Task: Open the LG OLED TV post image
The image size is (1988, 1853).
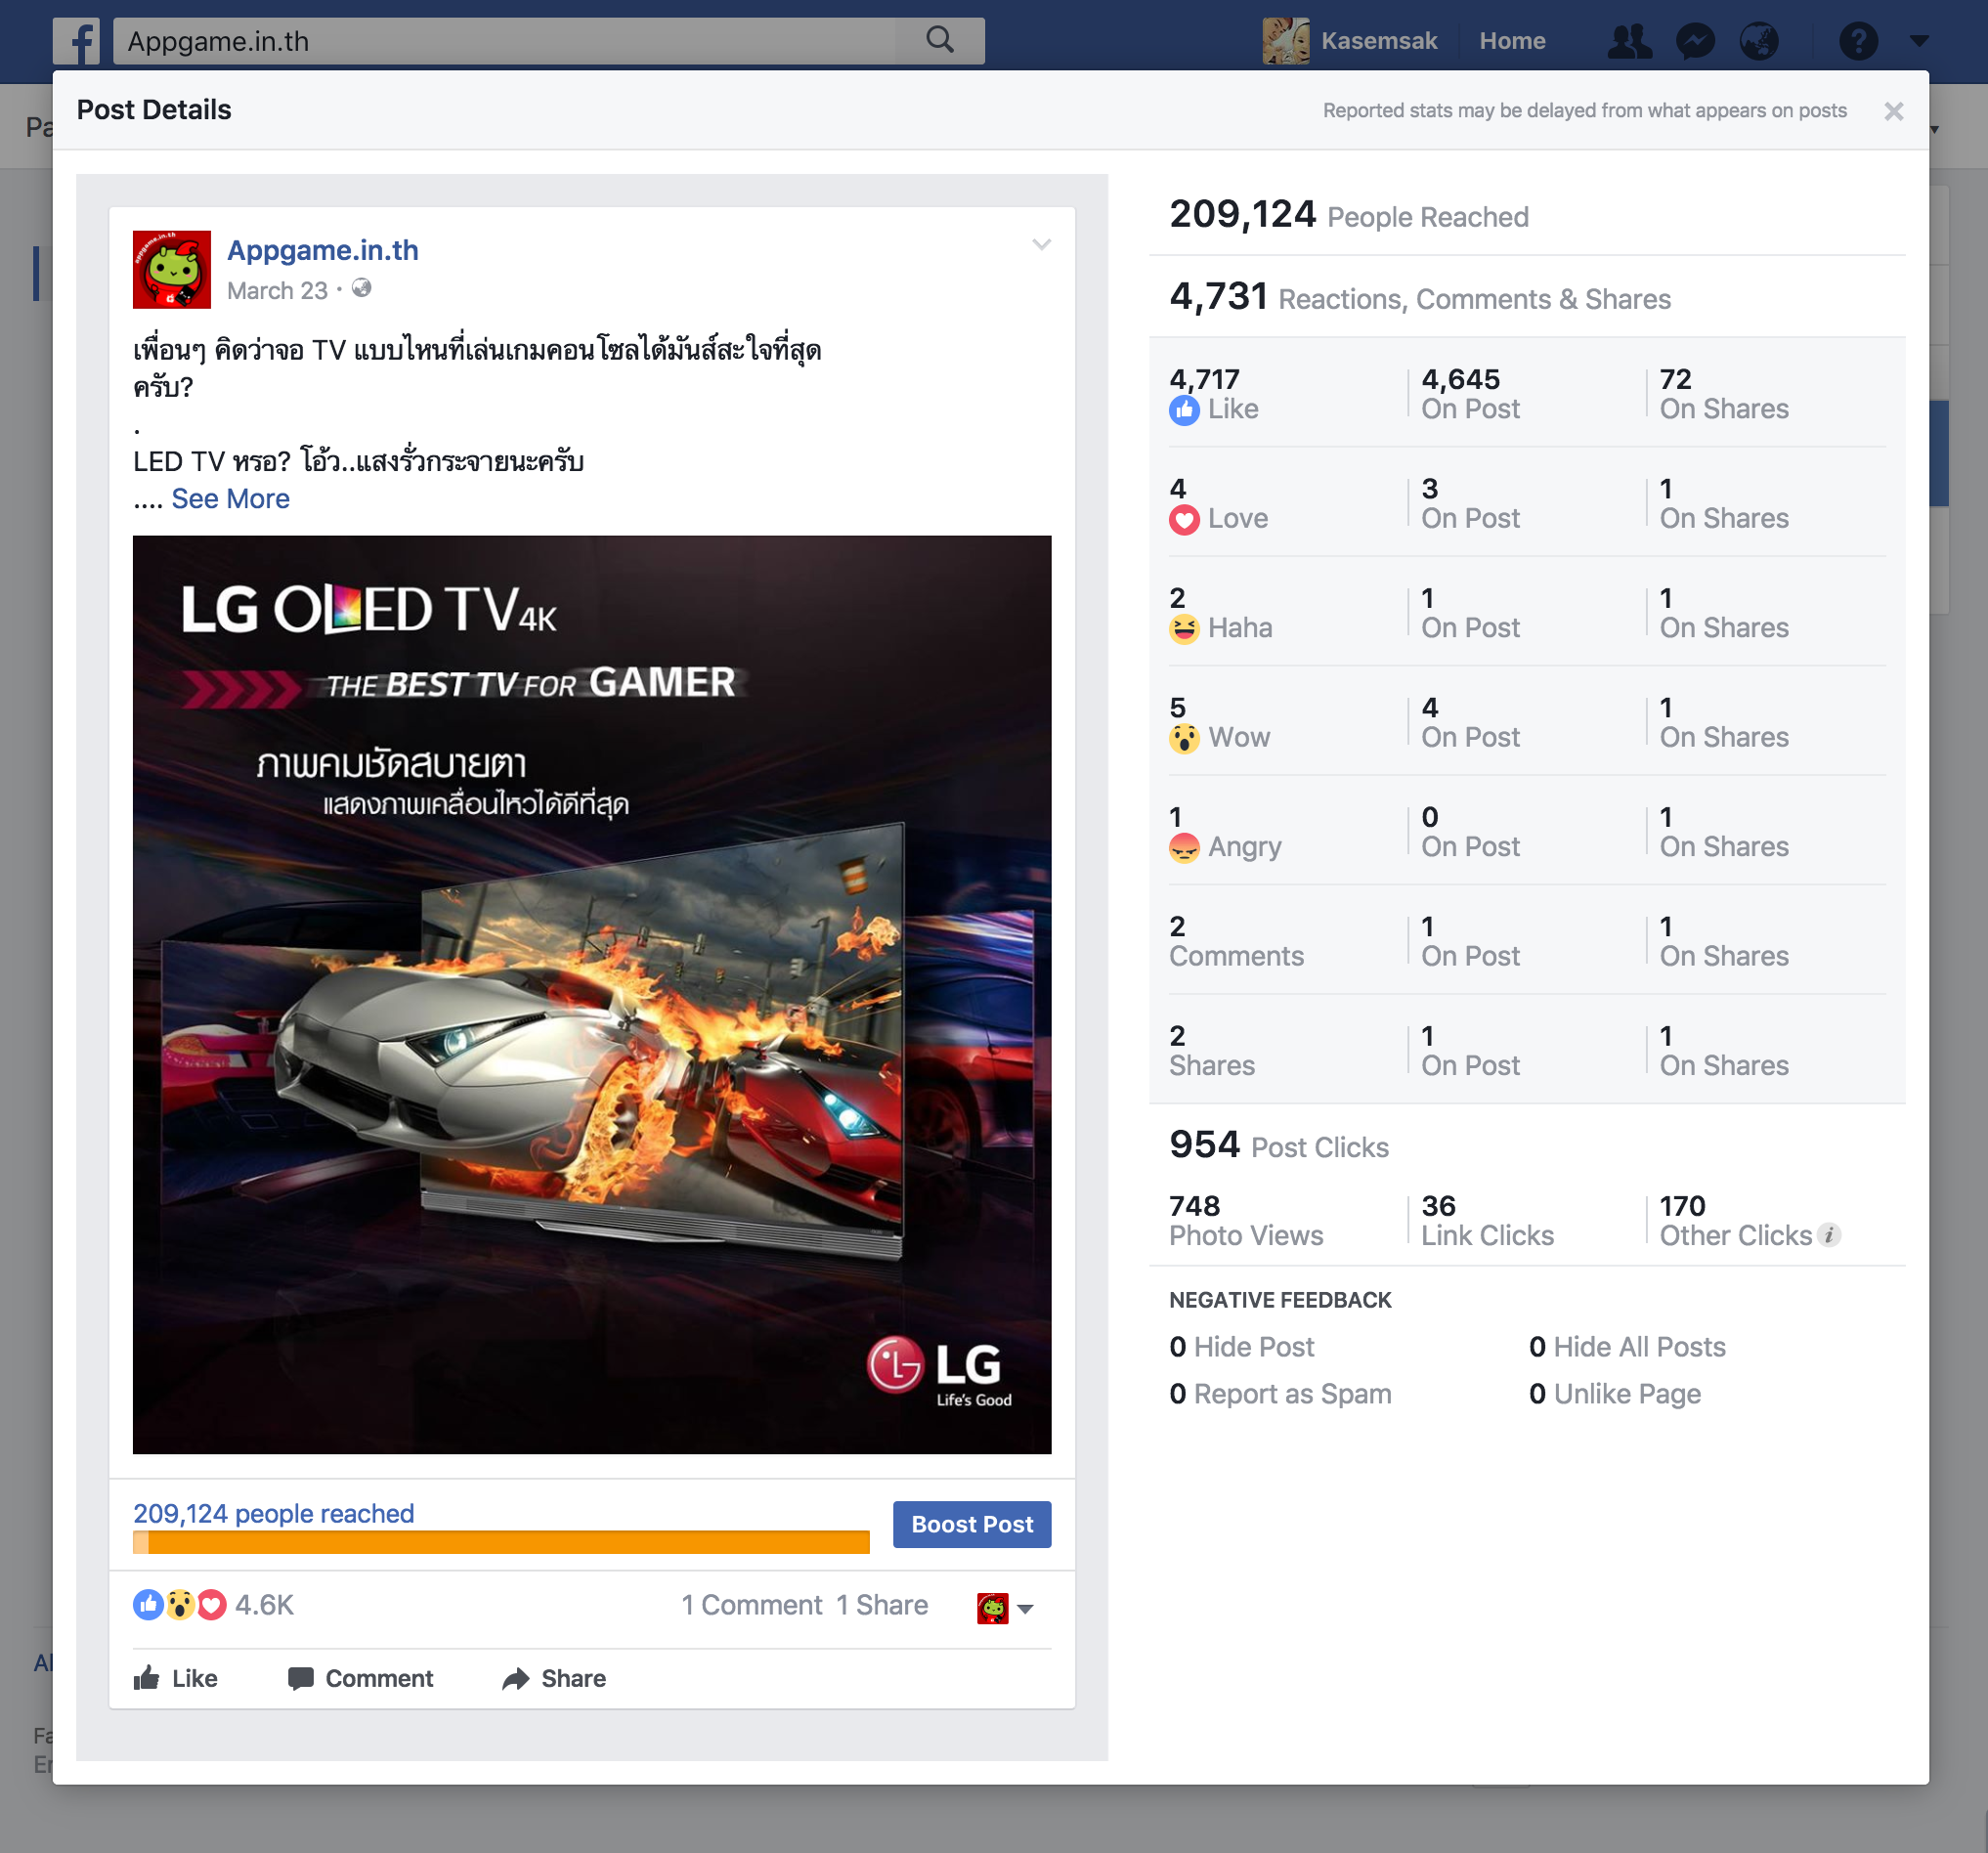Action: (x=592, y=994)
